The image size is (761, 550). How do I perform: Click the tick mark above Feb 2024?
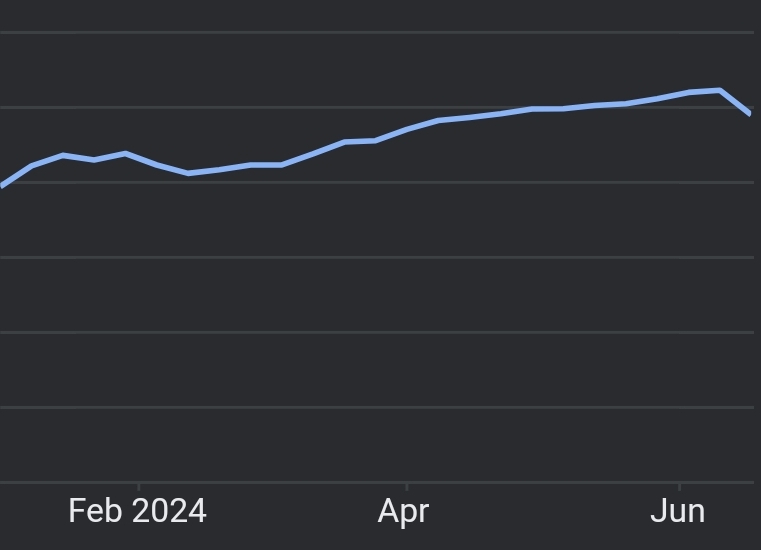(x=139, y=486)
